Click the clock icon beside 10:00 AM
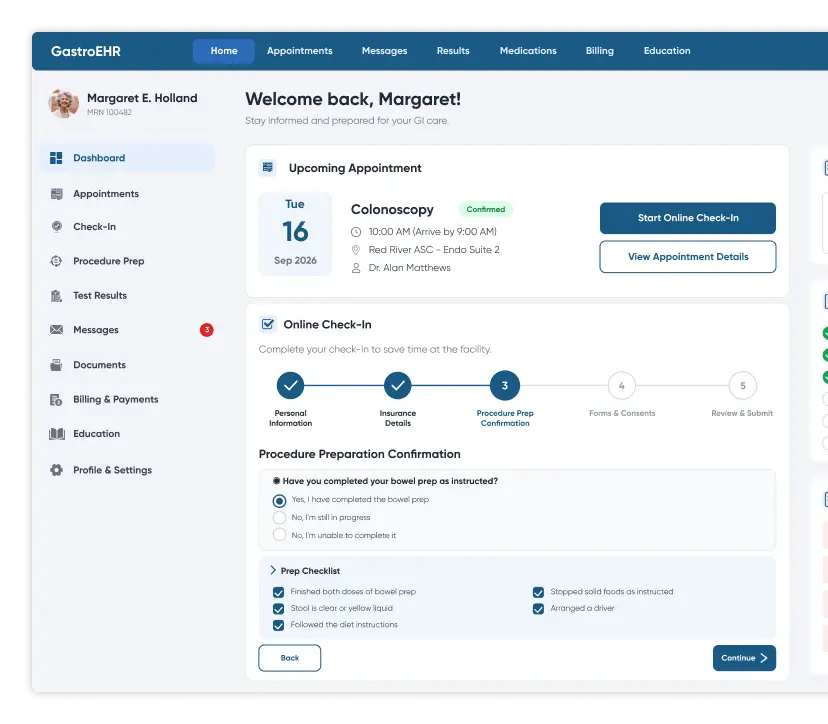This screenshot has height=724, width=828. click(356, 232)
